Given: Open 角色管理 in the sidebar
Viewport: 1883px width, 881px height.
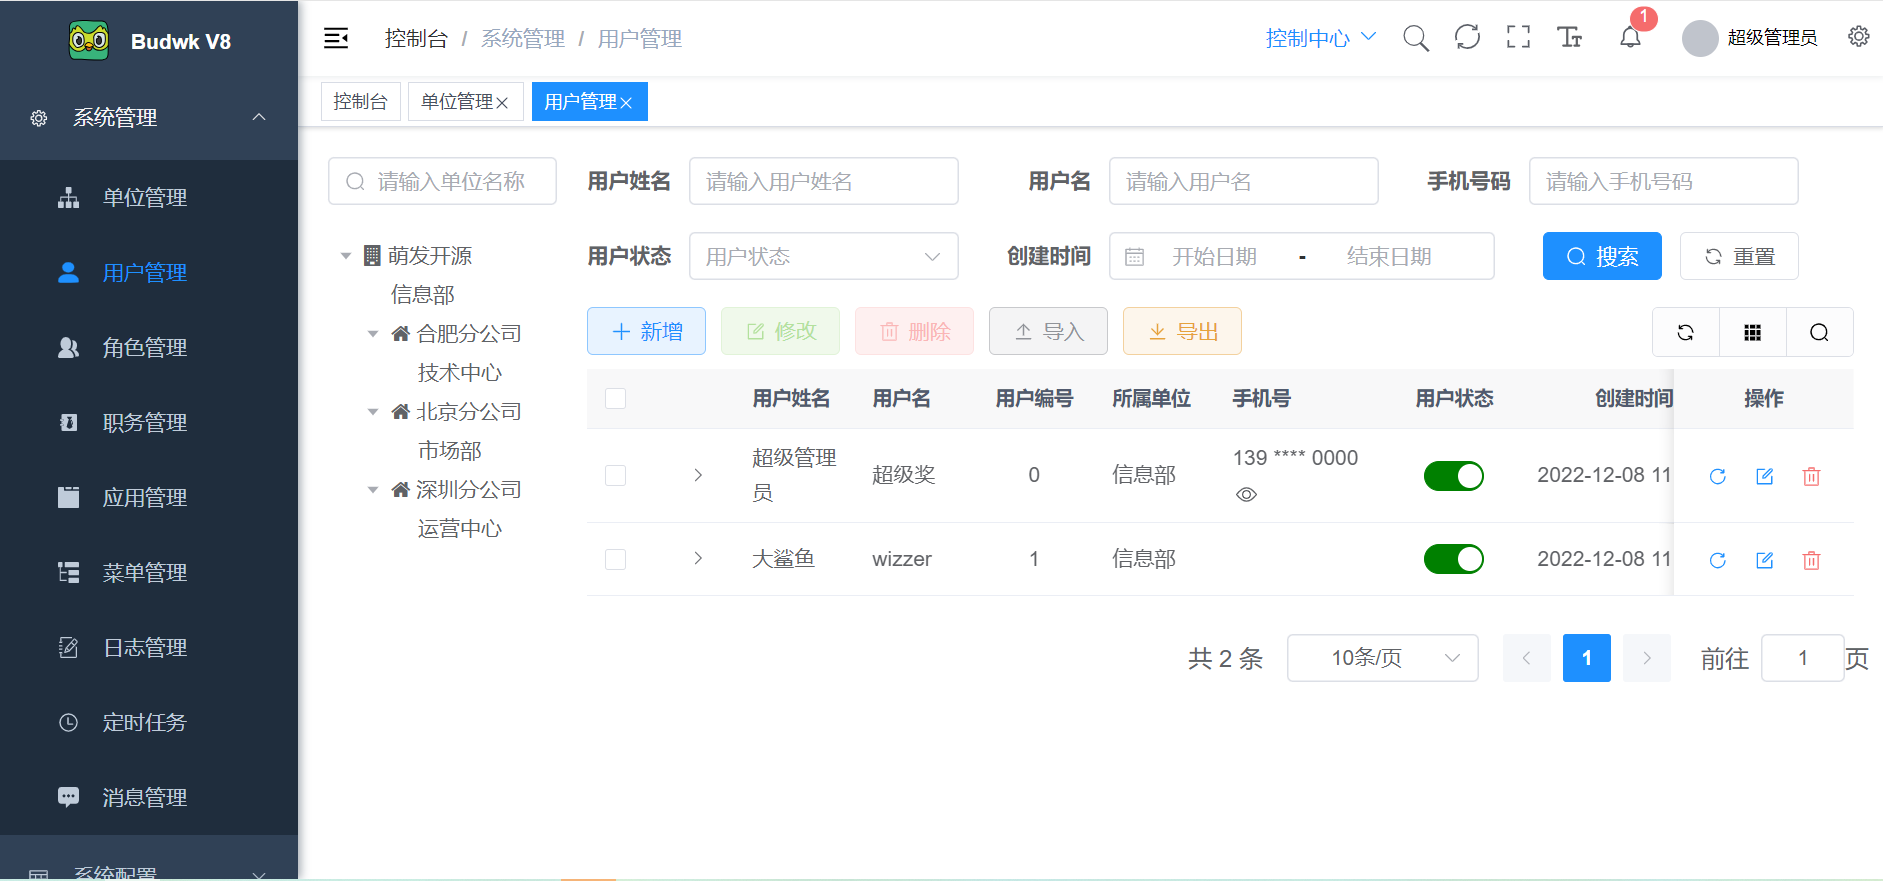Looking at the screenshot, I should pos(144,348).
